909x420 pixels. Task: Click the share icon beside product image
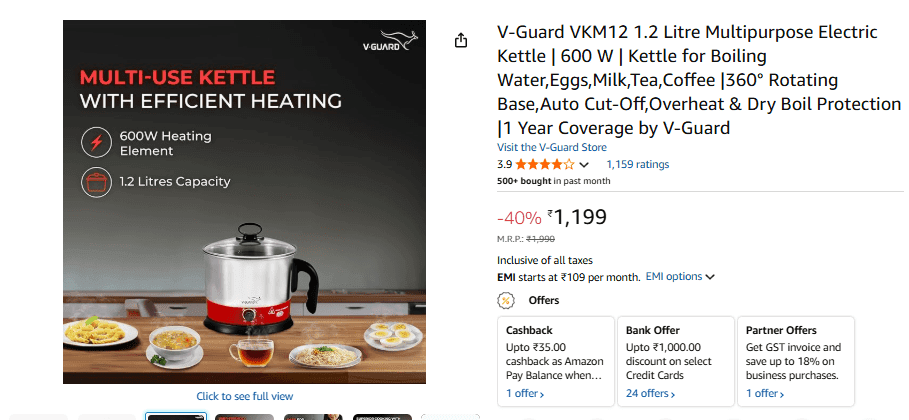[x=461, y=41]
